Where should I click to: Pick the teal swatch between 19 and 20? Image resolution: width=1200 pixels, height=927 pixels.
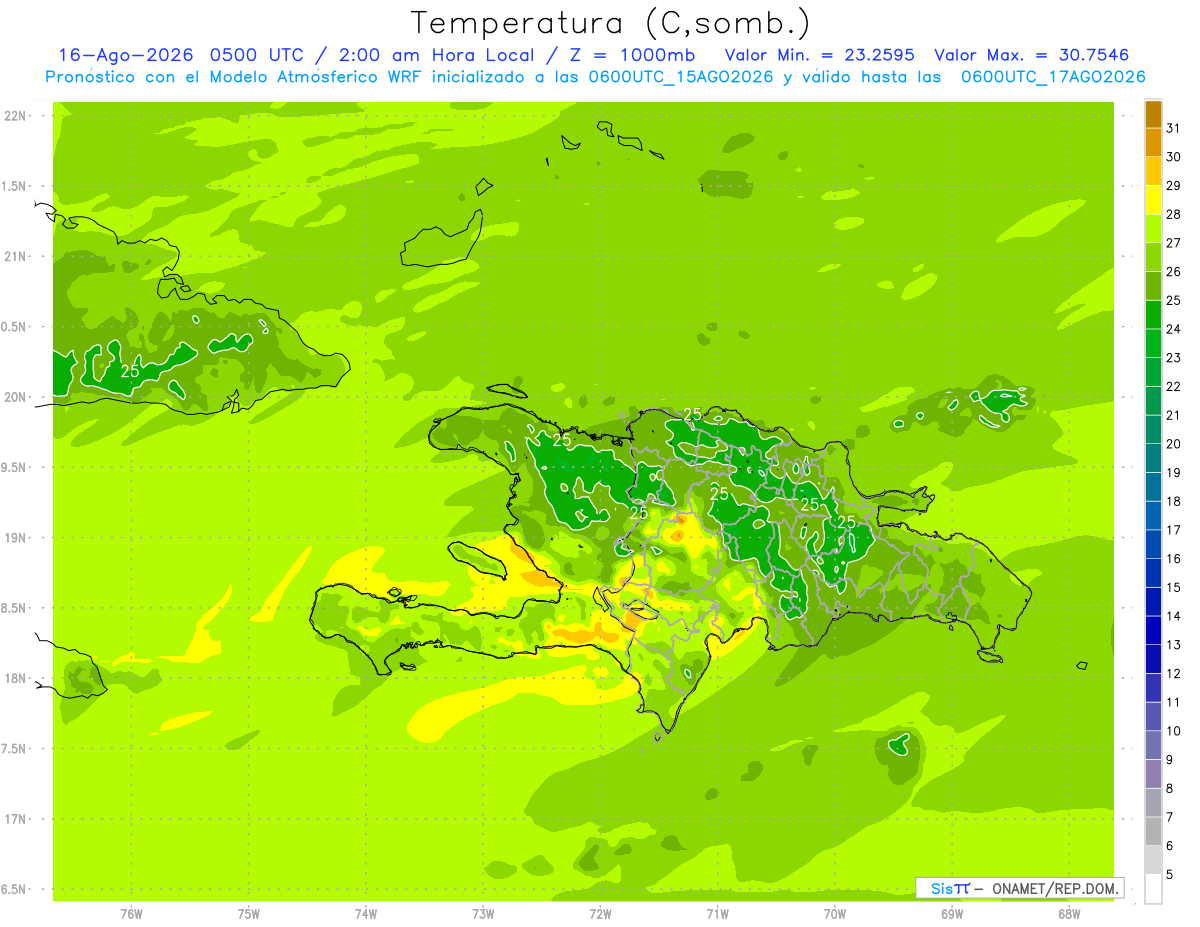tap(1153, 458)
